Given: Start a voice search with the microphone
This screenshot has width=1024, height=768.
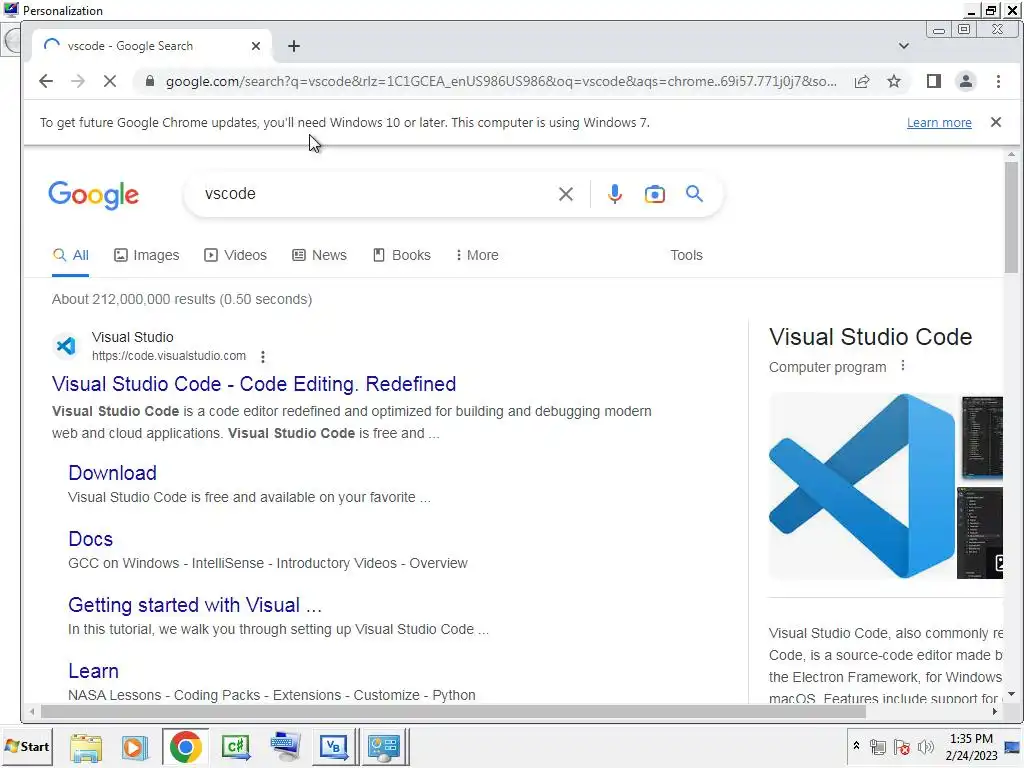Looking at the screenshot, I should [615, 194].
